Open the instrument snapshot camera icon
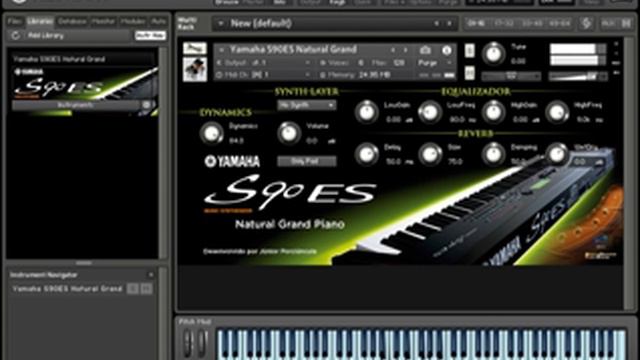 [425, 50]
